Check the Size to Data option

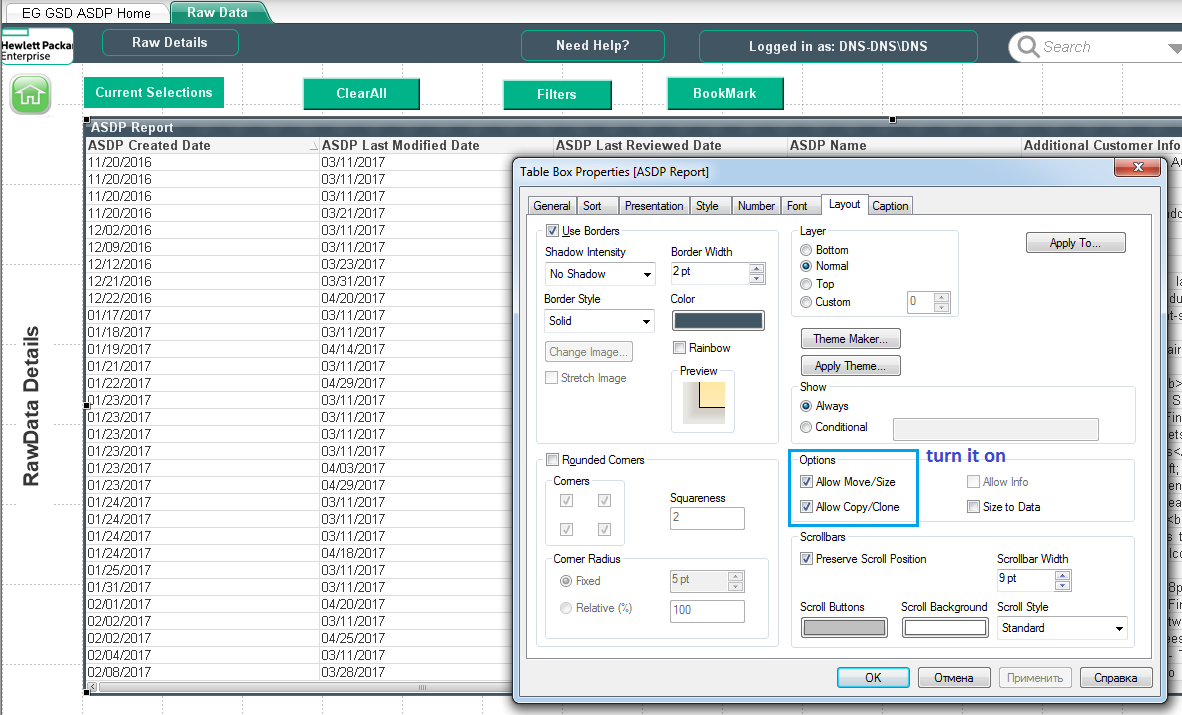(973, 507)
